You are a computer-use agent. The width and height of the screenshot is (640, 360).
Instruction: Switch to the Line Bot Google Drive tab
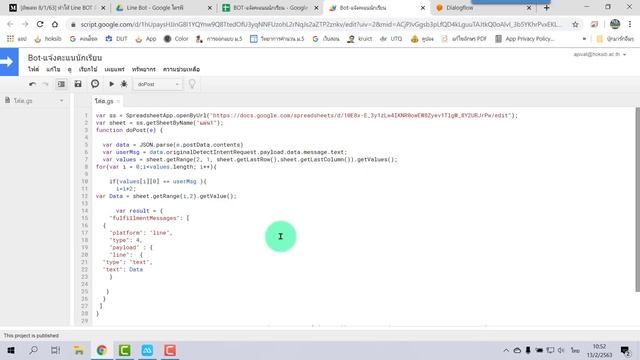163,8
